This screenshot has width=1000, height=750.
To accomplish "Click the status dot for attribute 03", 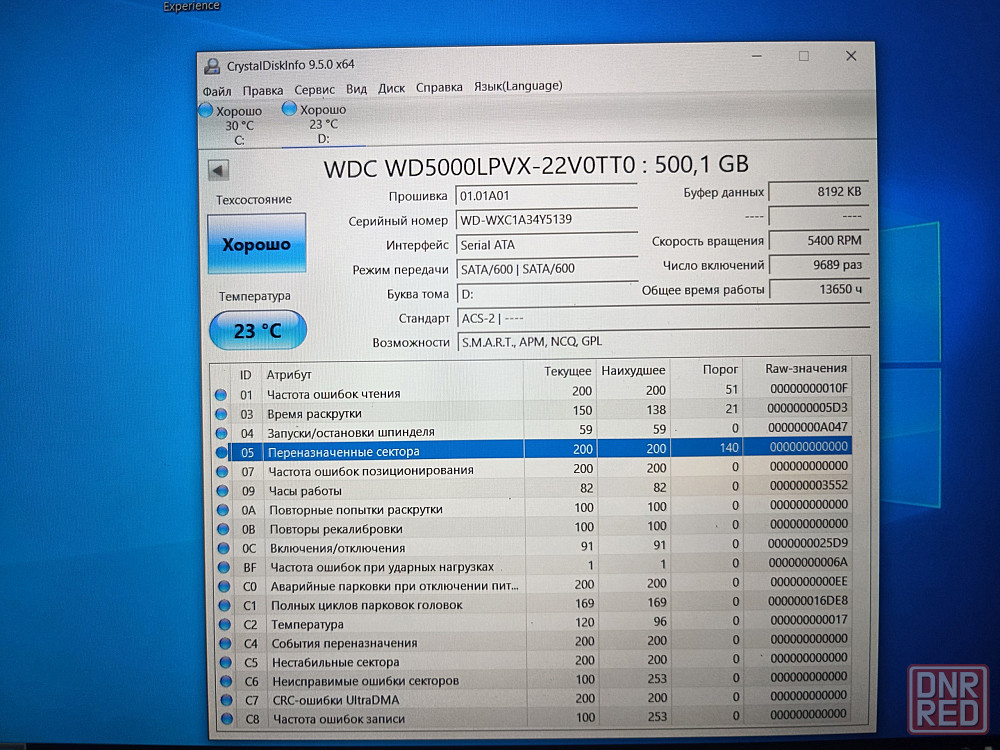I will pyautogui.click(x=221, y=414).
